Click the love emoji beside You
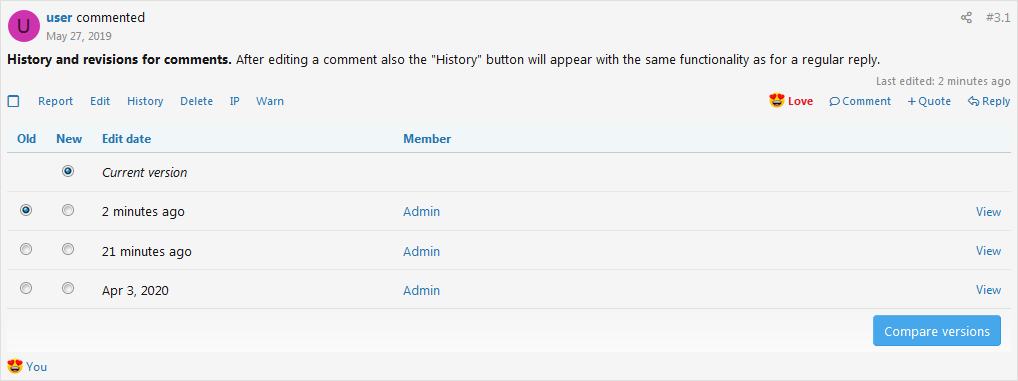This screenshot has width=1018, height=381. pyautogui.click(x=14, y=366)
